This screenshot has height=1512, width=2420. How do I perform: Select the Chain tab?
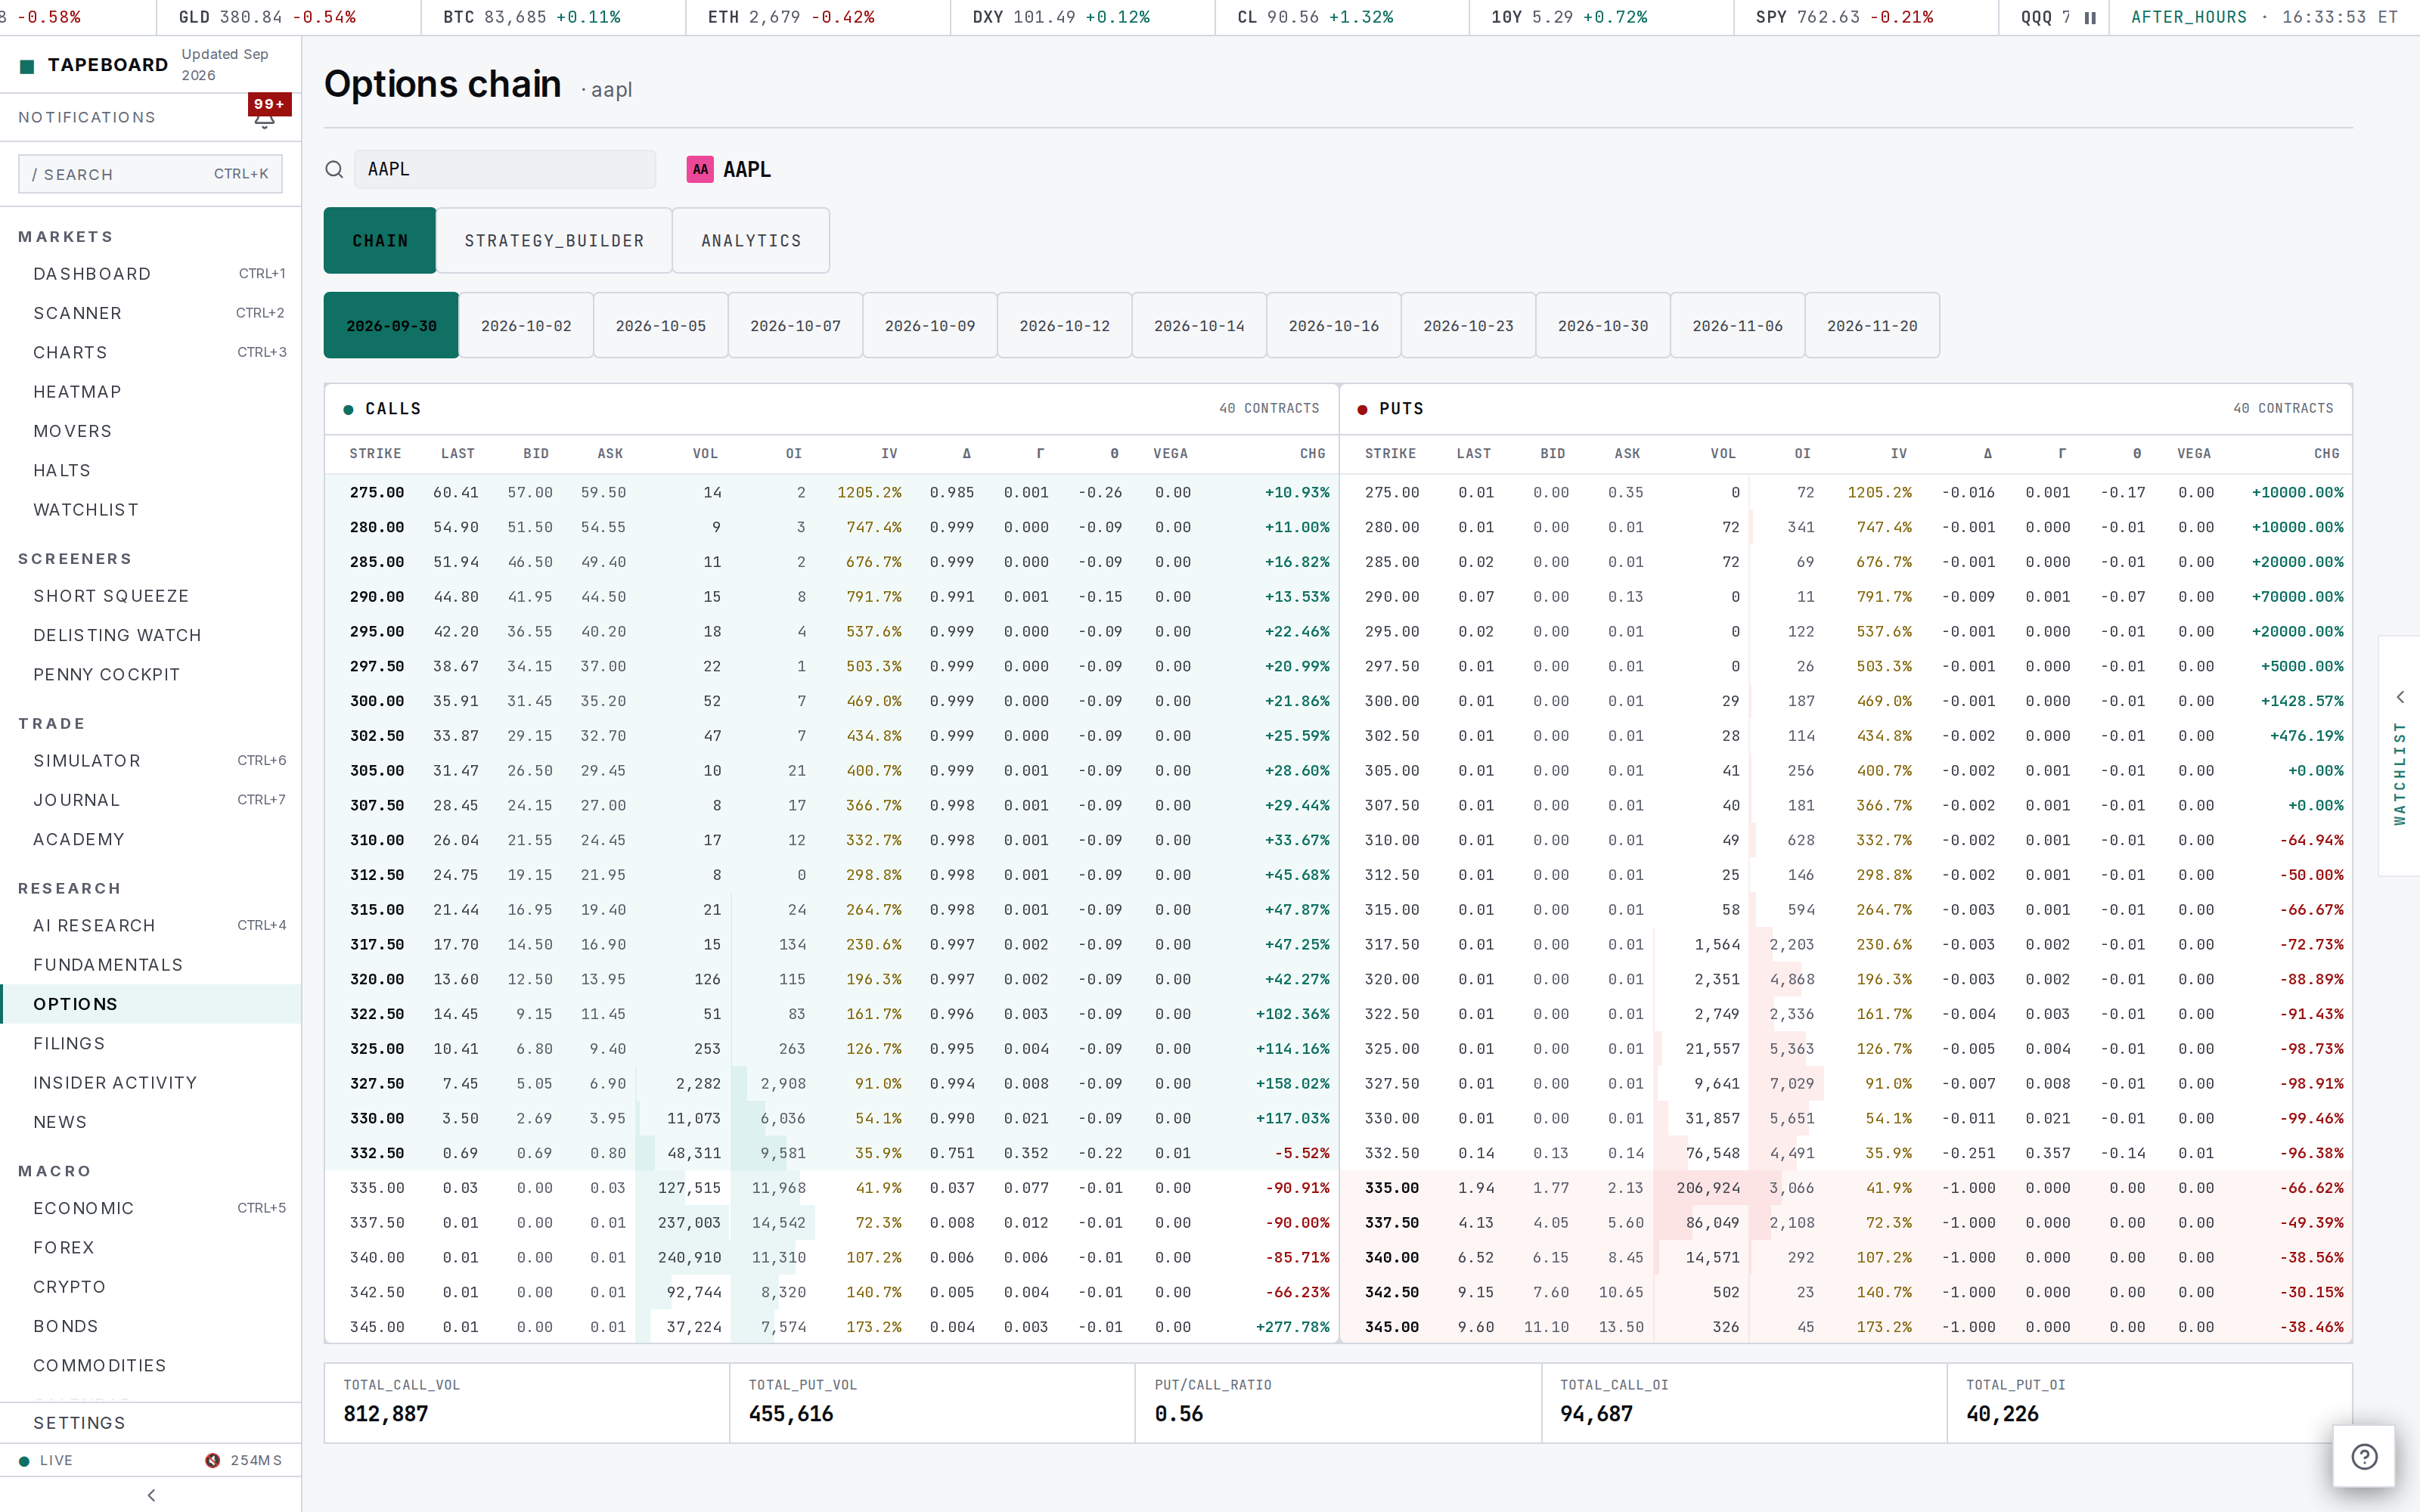pos(380,241)
